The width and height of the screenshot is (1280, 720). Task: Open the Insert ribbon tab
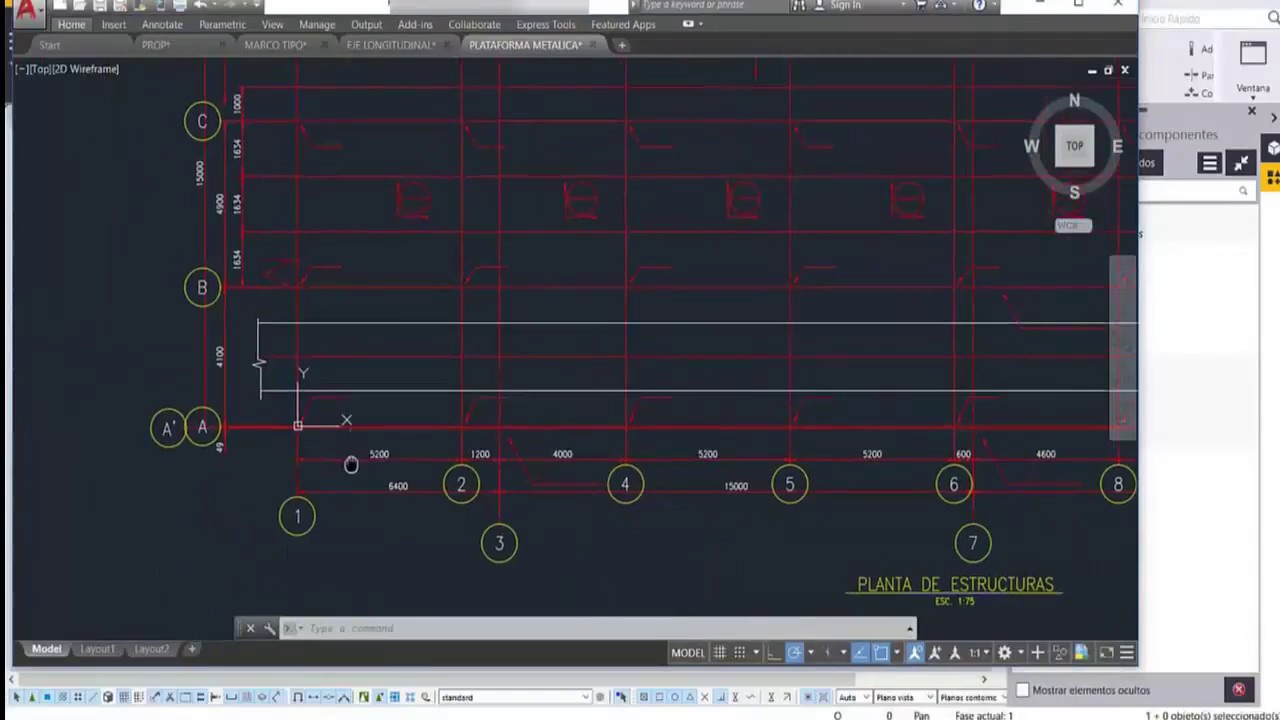pyautogui.click(x=113, y=24)
